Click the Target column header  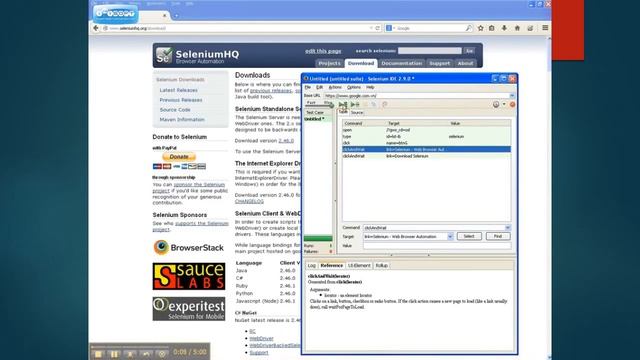[417, 123]
